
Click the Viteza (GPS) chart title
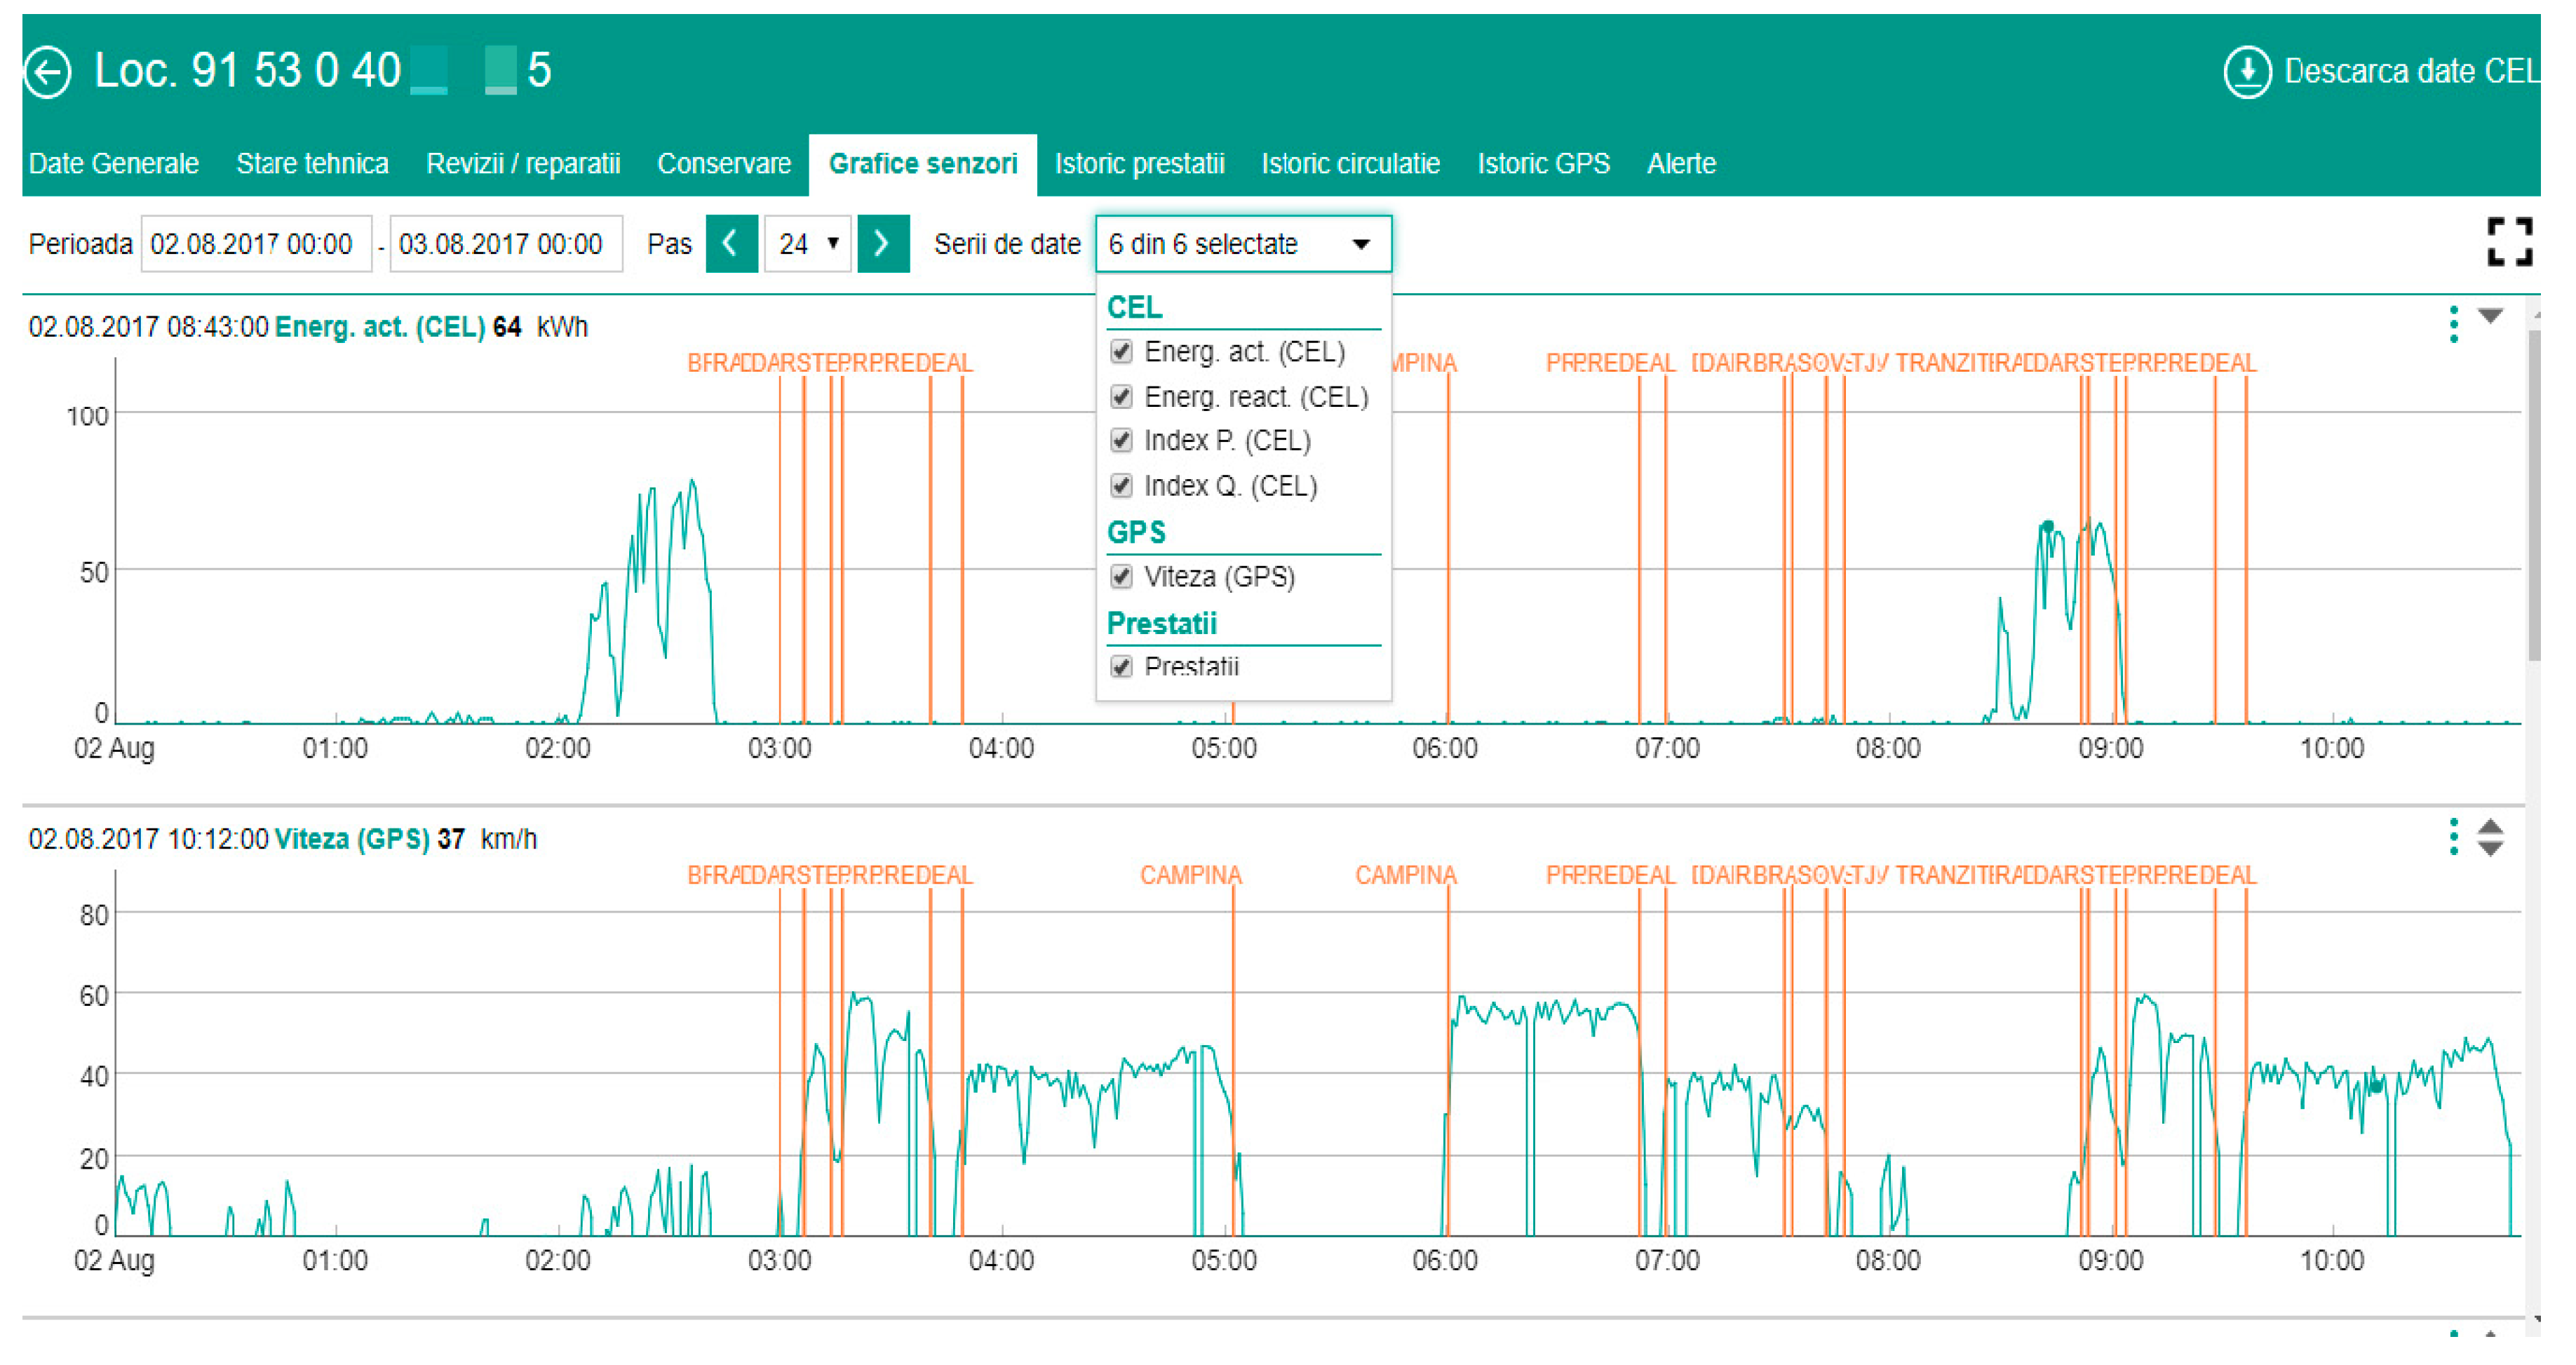tap(351, 839)
